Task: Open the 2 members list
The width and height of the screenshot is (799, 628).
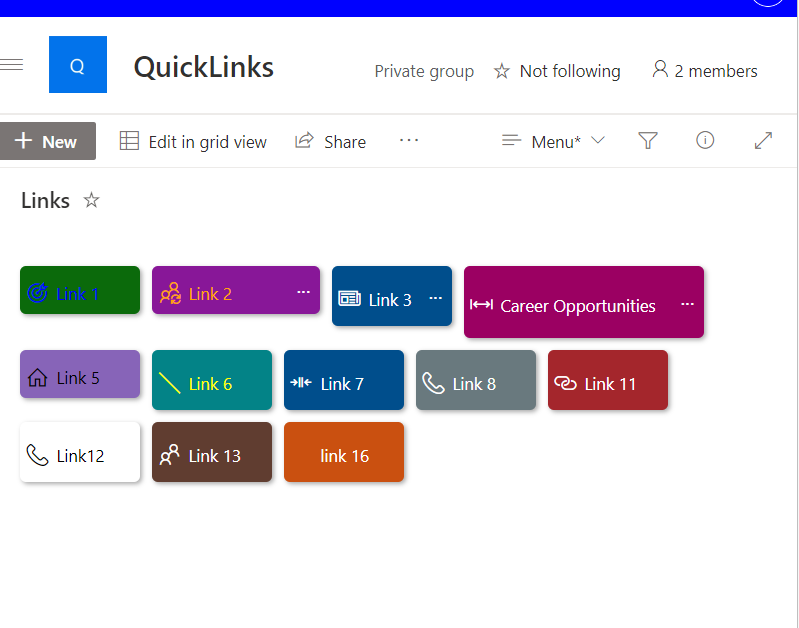Action: (x=705, y=71)
